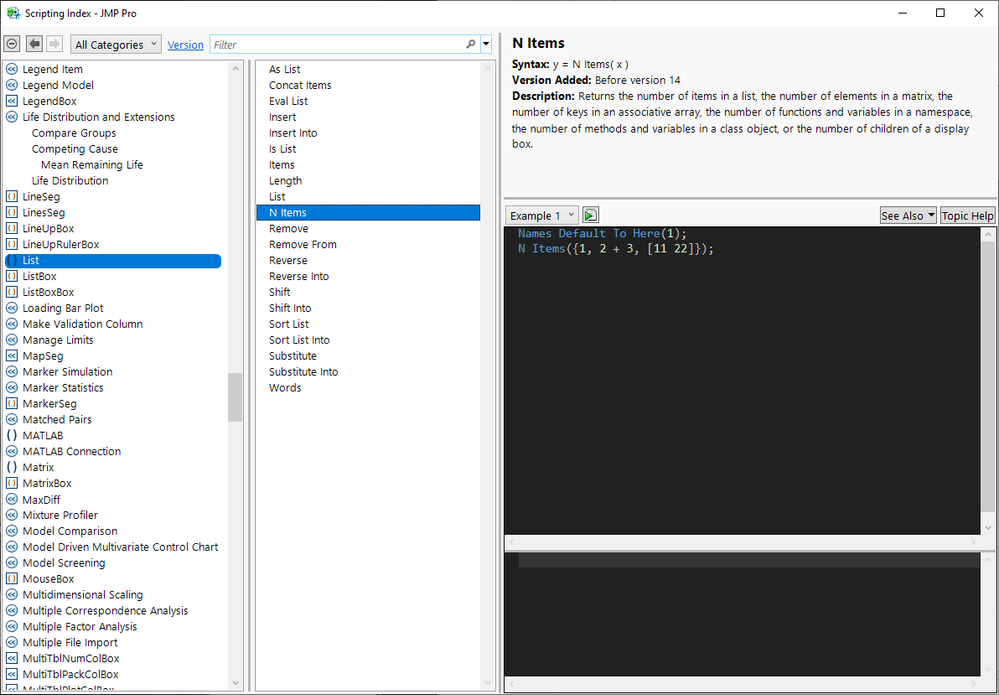Click the icon next to MatrixBox

click(12, 483)
